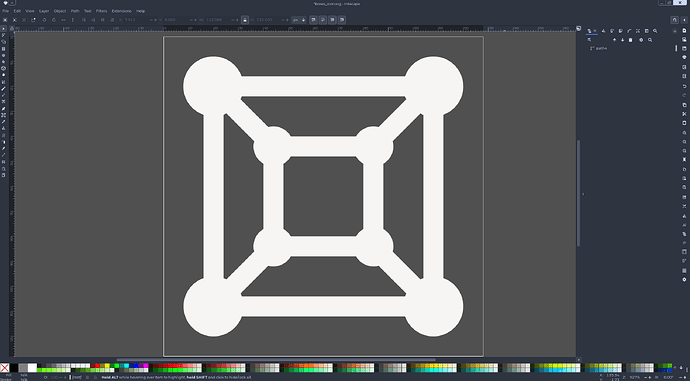Click the Undo icon in right command bar

684,86
